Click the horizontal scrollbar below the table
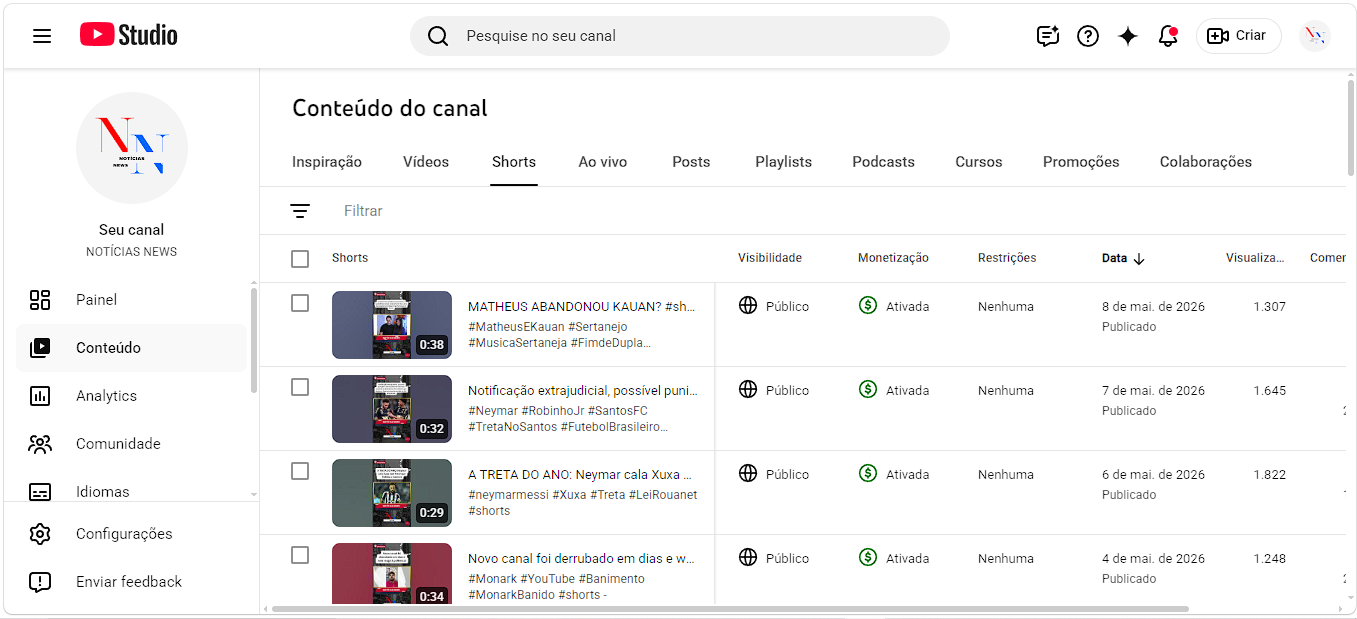The height and width of the screenshot is (619, 1357). pos(730,608)
